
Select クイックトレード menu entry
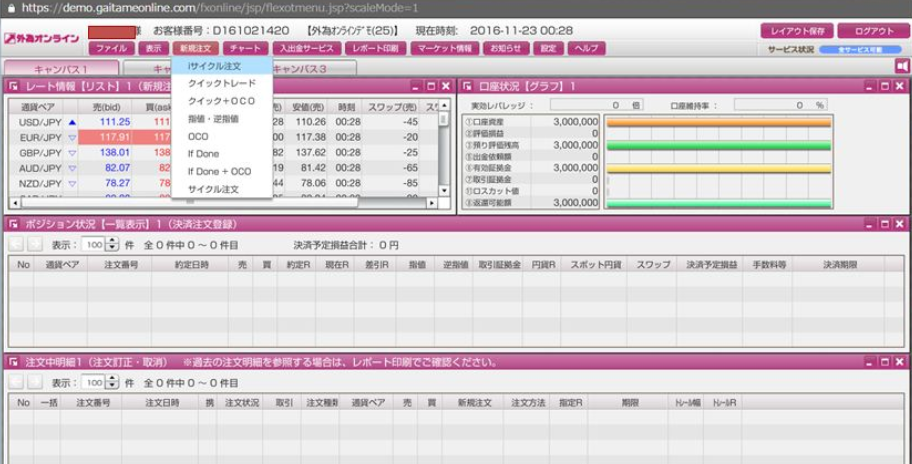pyautogui.click(x=222, y=84)
